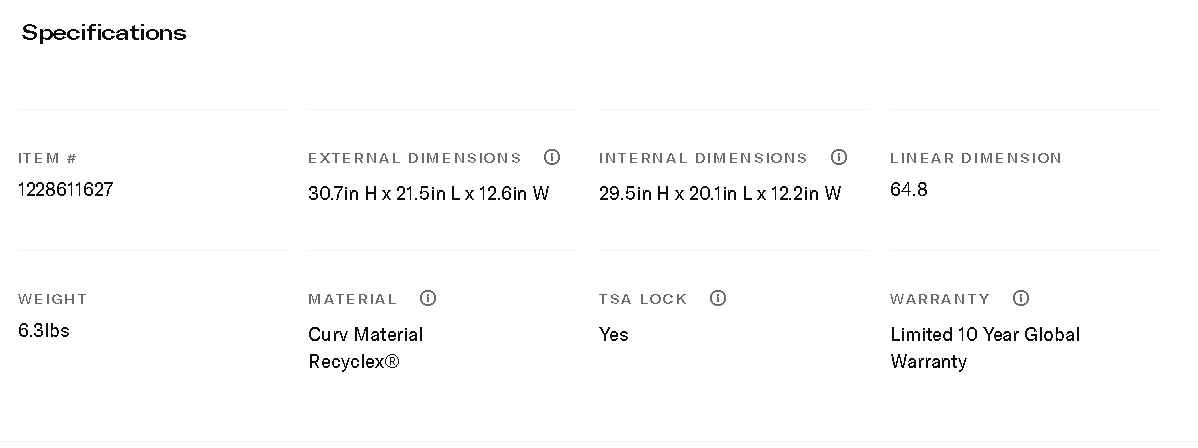Click the internal dimensions value 29.5in H

(719, 193)
